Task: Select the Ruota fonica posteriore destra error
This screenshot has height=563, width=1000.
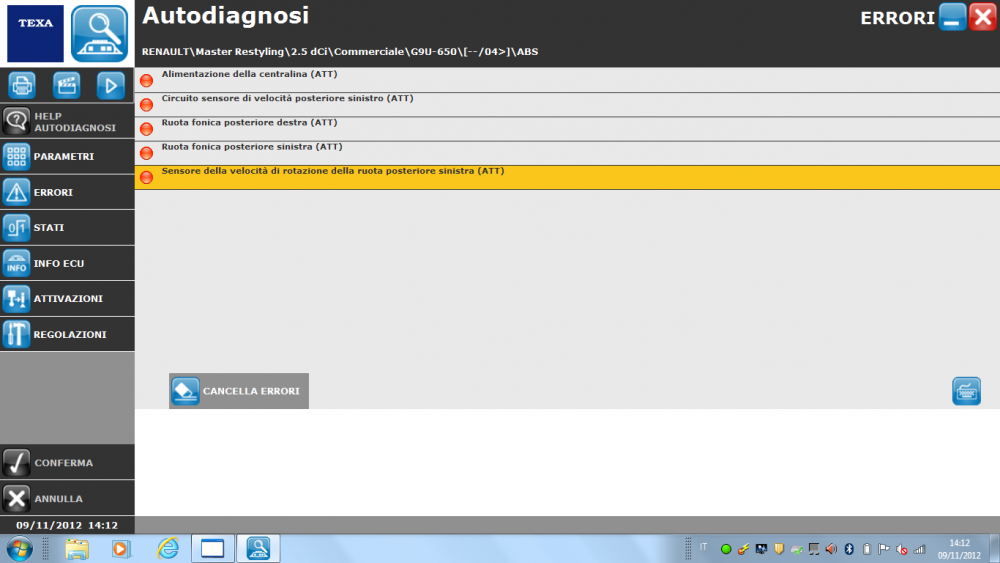Action: coord(249,123)
